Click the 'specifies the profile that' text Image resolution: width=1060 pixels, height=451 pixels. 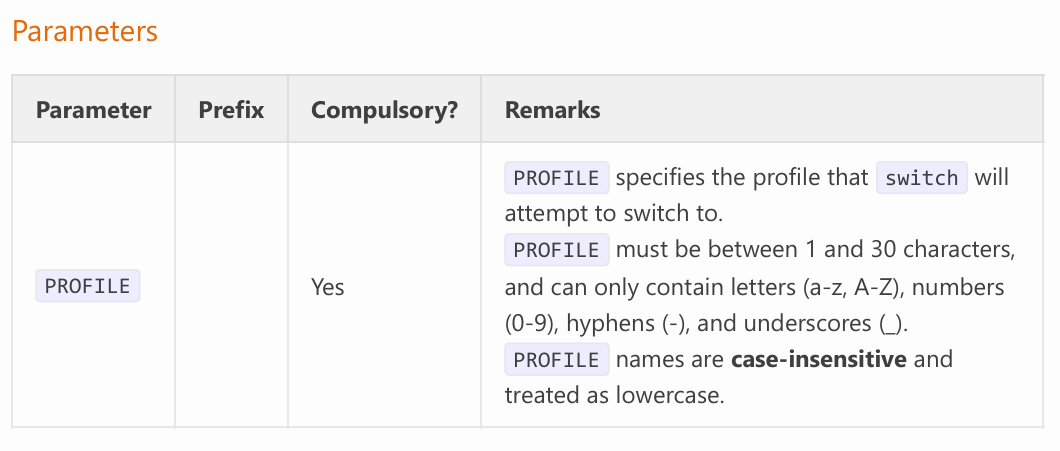click(742, 178)
